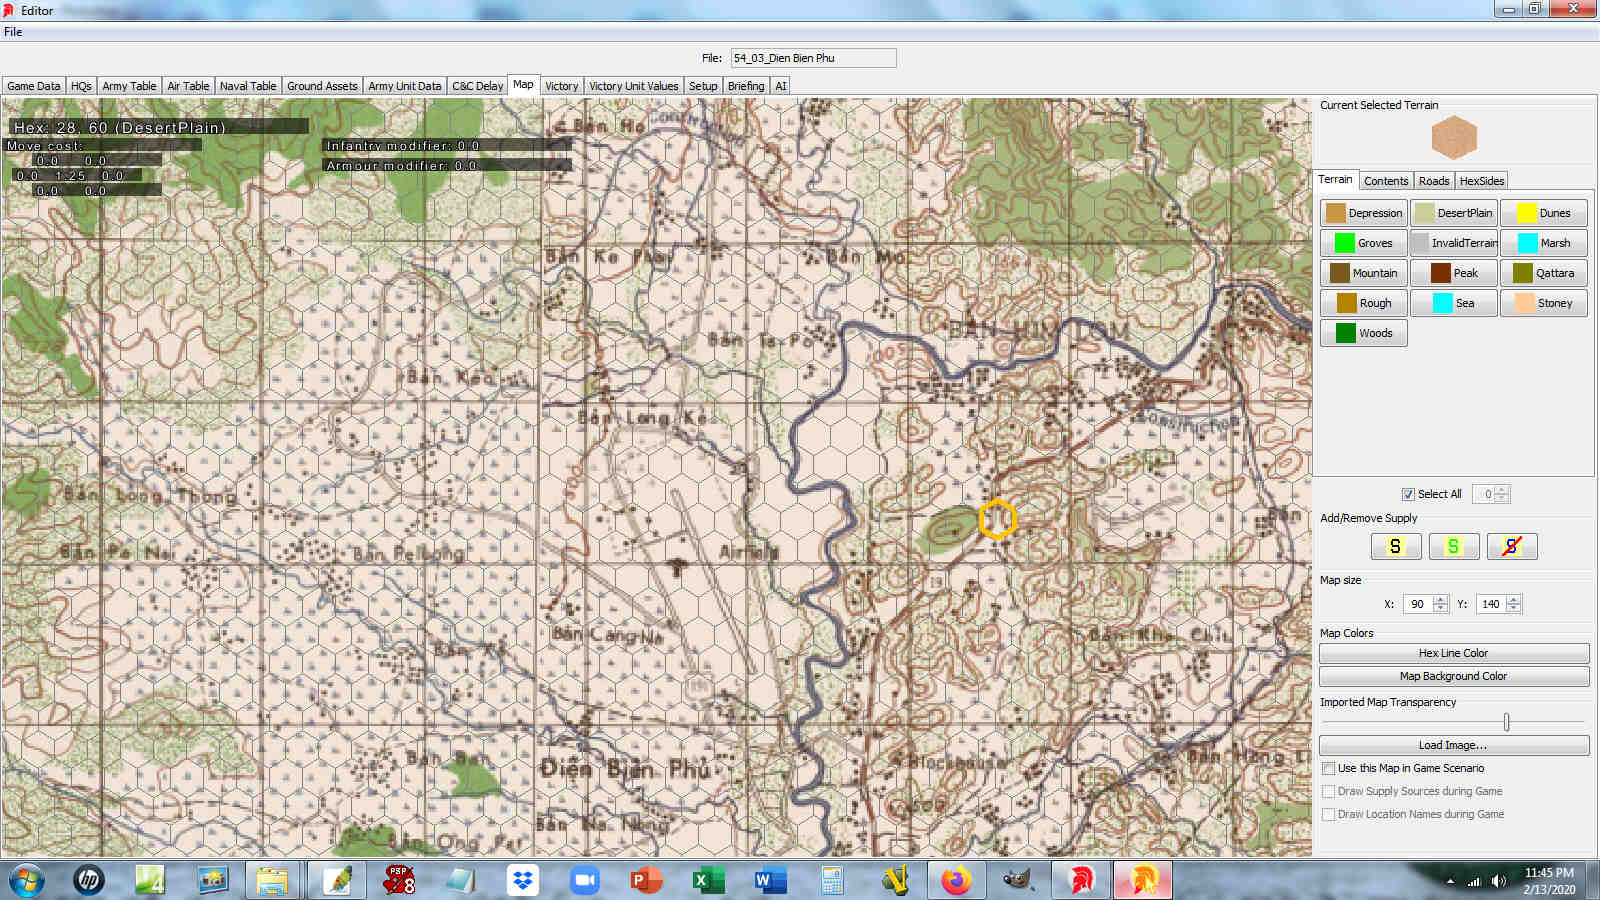1600x900 pixels.
Task: Select the InvalidTerrain terrain button
Action: [1454, 243]
